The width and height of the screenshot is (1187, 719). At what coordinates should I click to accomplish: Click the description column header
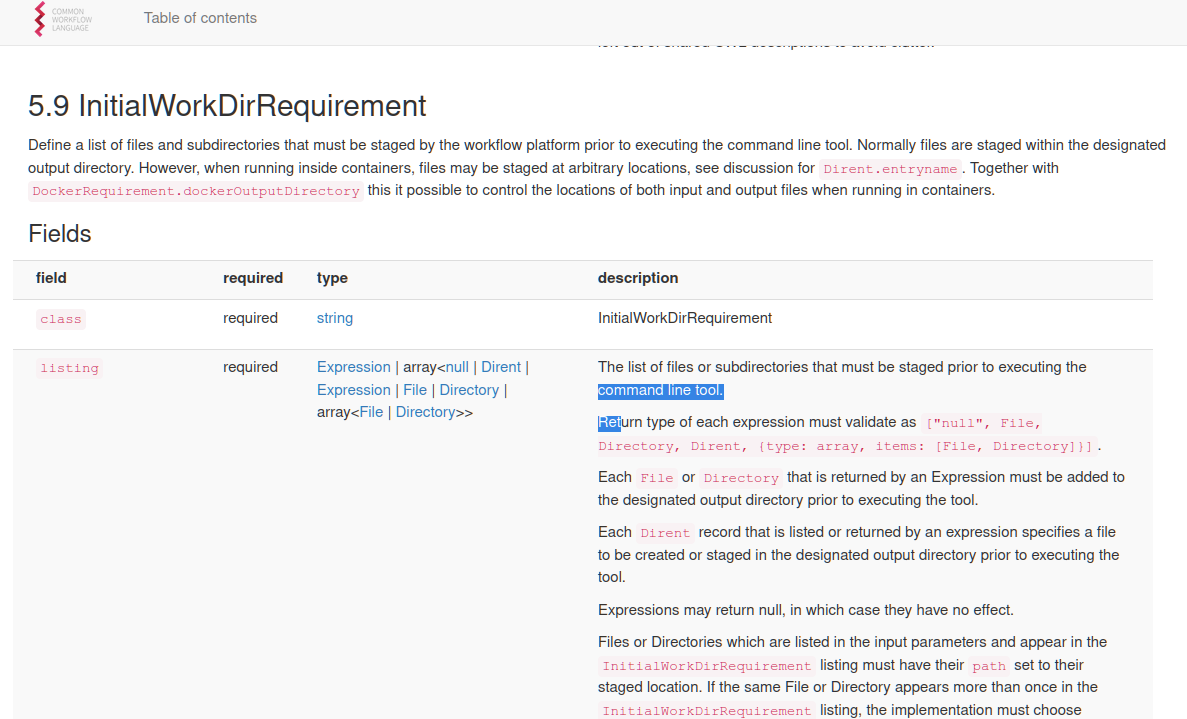coord(638,278)
